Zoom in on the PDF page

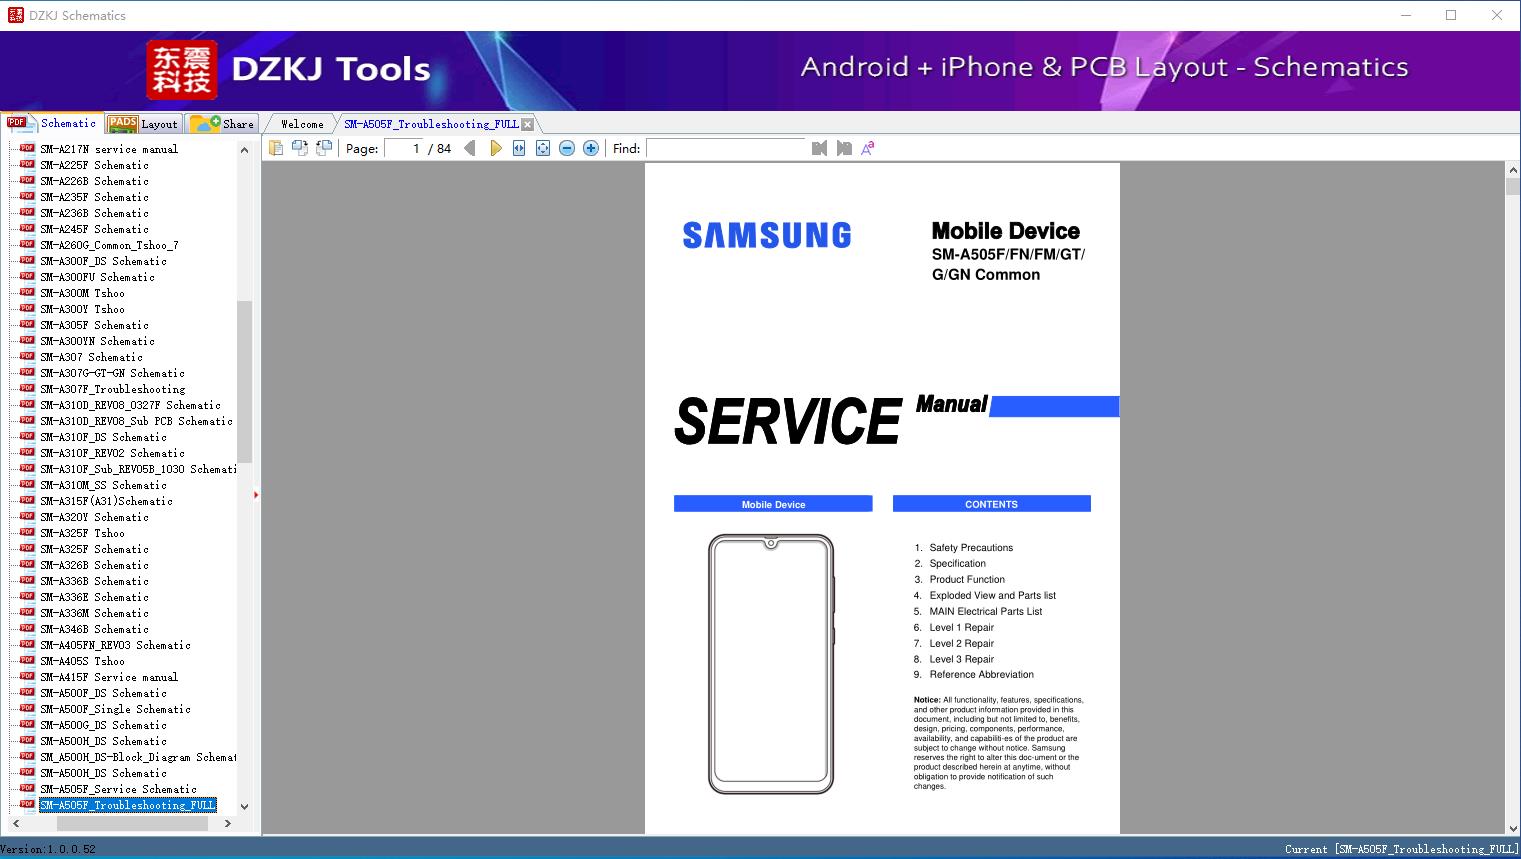point(591,148)
